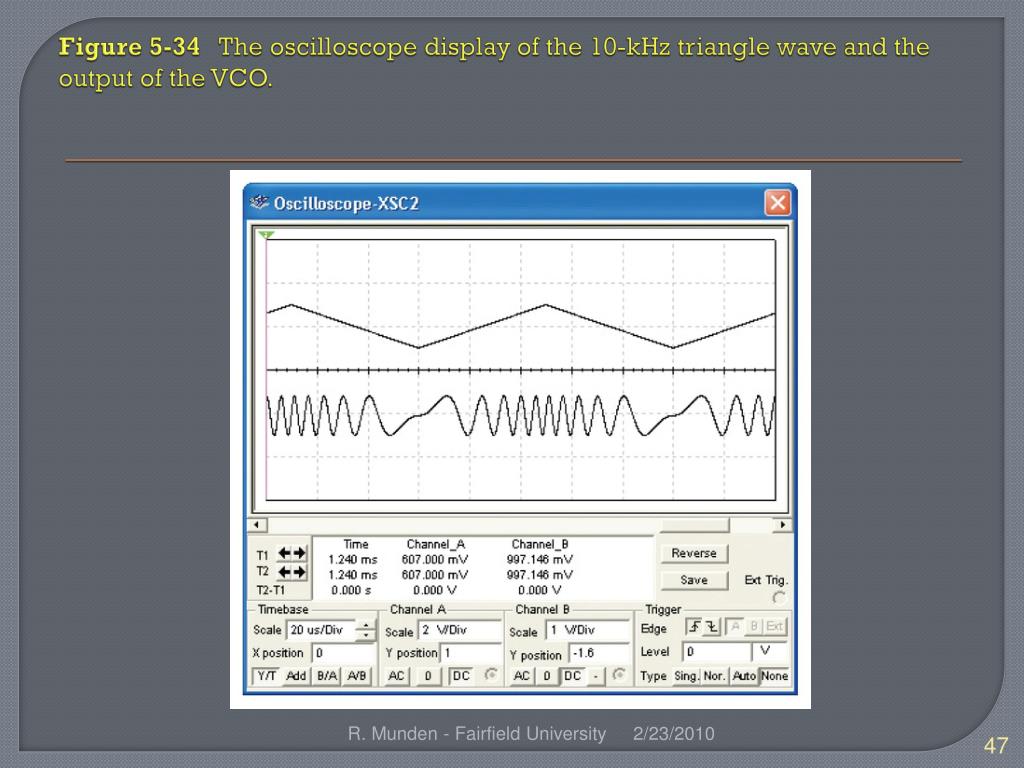Click the Timebase X position field
The width and height of the screenshot is (1024, 768).
343,653
